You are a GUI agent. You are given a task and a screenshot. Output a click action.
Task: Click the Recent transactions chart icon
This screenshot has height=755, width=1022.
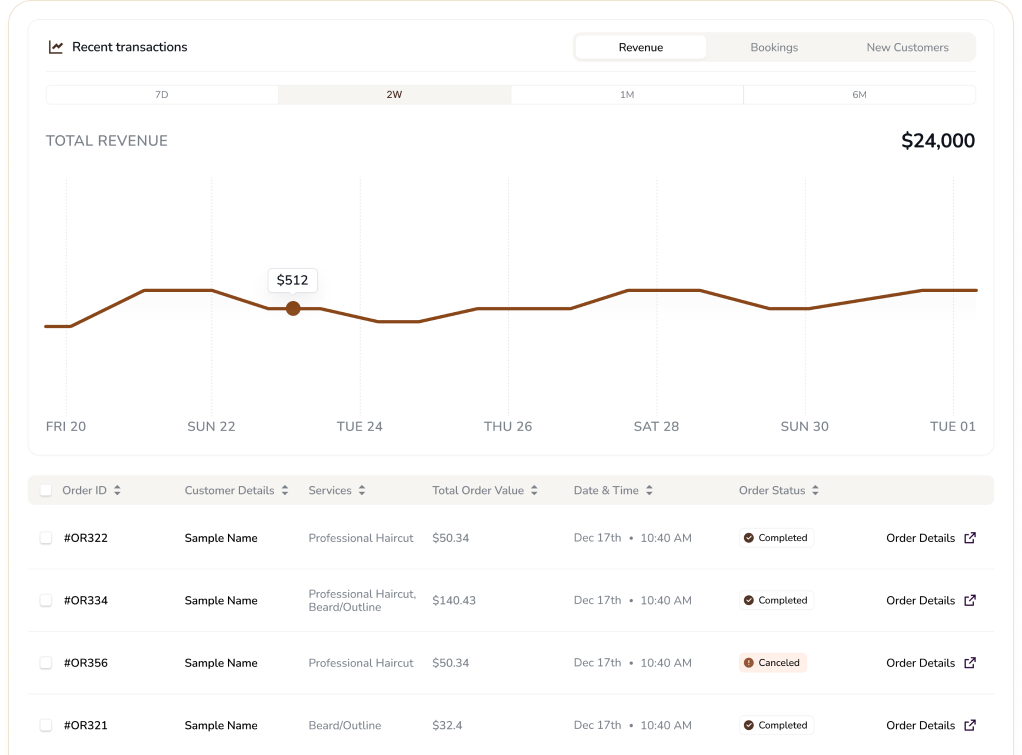[56, 46]
